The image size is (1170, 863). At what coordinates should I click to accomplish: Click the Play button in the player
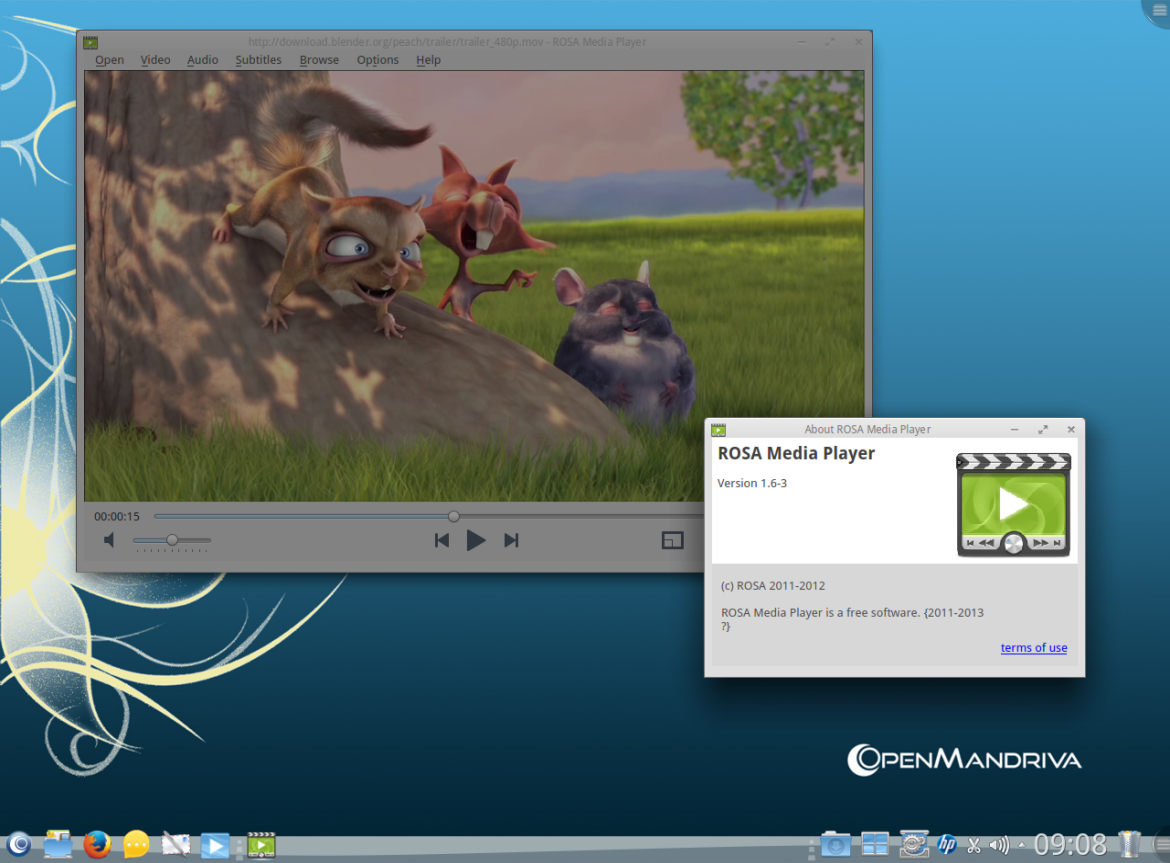click(476, 541)
